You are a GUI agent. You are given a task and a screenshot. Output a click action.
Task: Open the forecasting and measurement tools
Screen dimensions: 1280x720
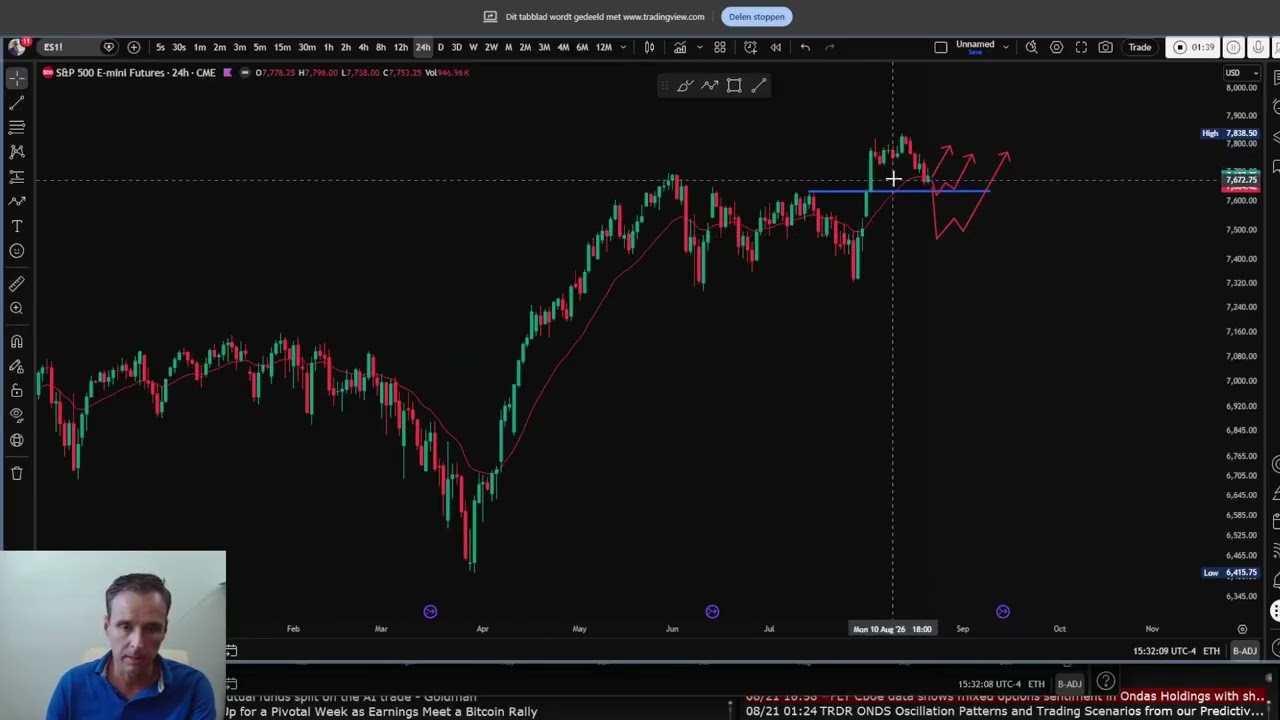[x=17, y=177]
